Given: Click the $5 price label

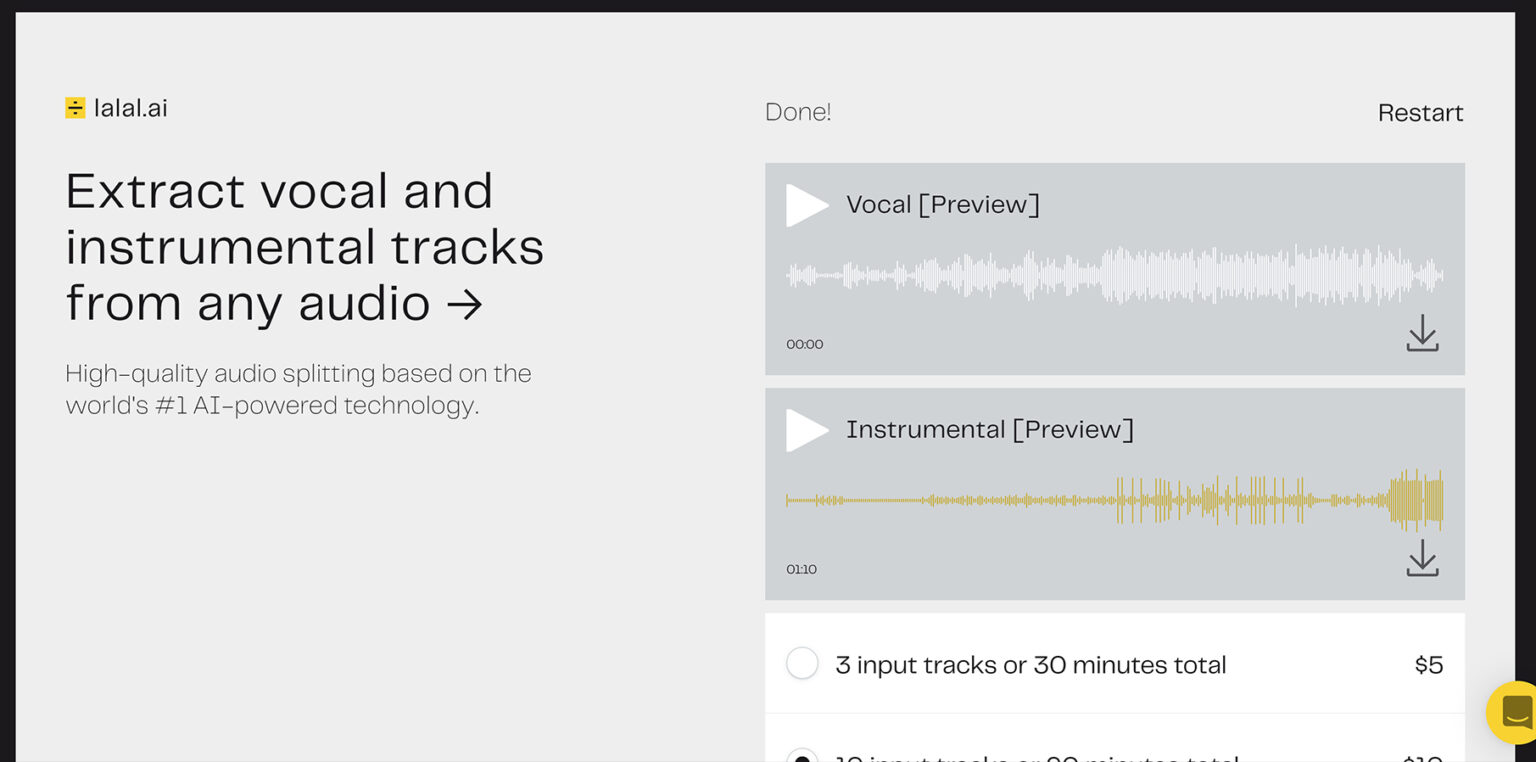Looking at the screenshot, I should point(1429,665).
